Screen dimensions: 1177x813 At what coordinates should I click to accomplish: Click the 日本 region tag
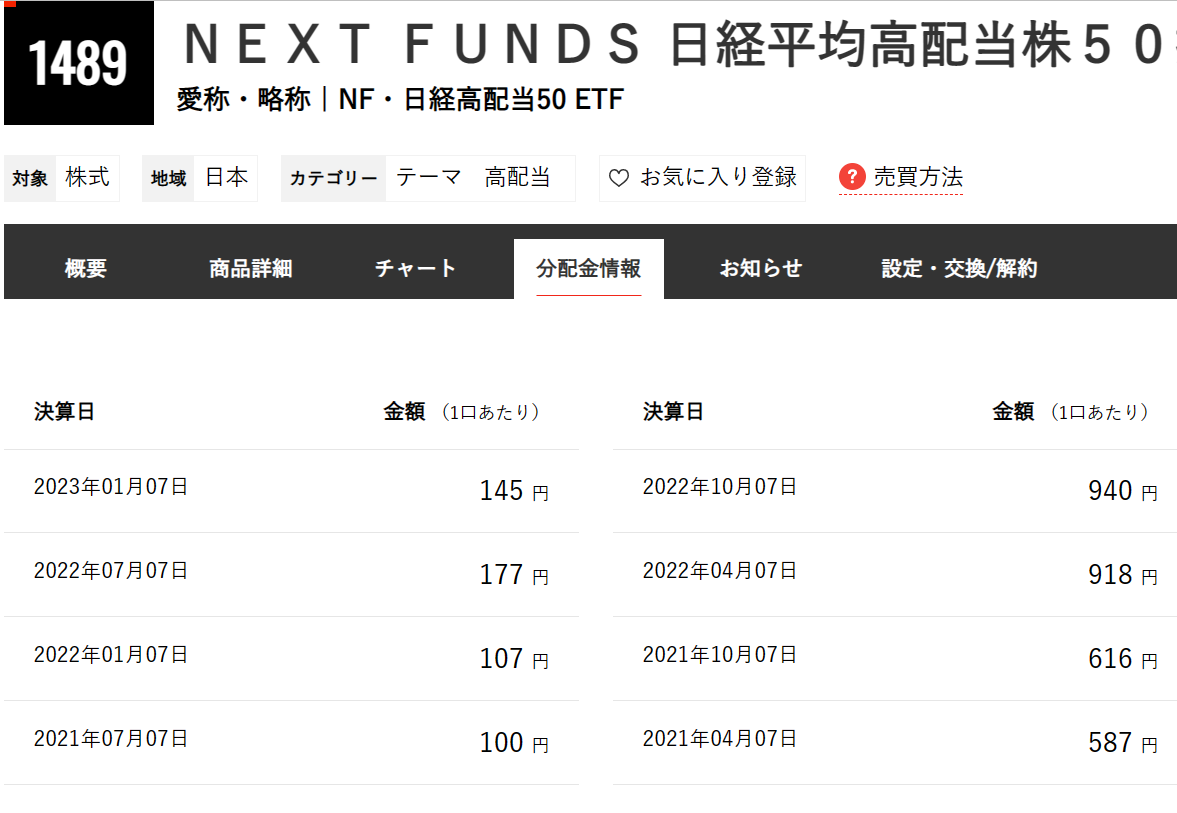(226, 177)
